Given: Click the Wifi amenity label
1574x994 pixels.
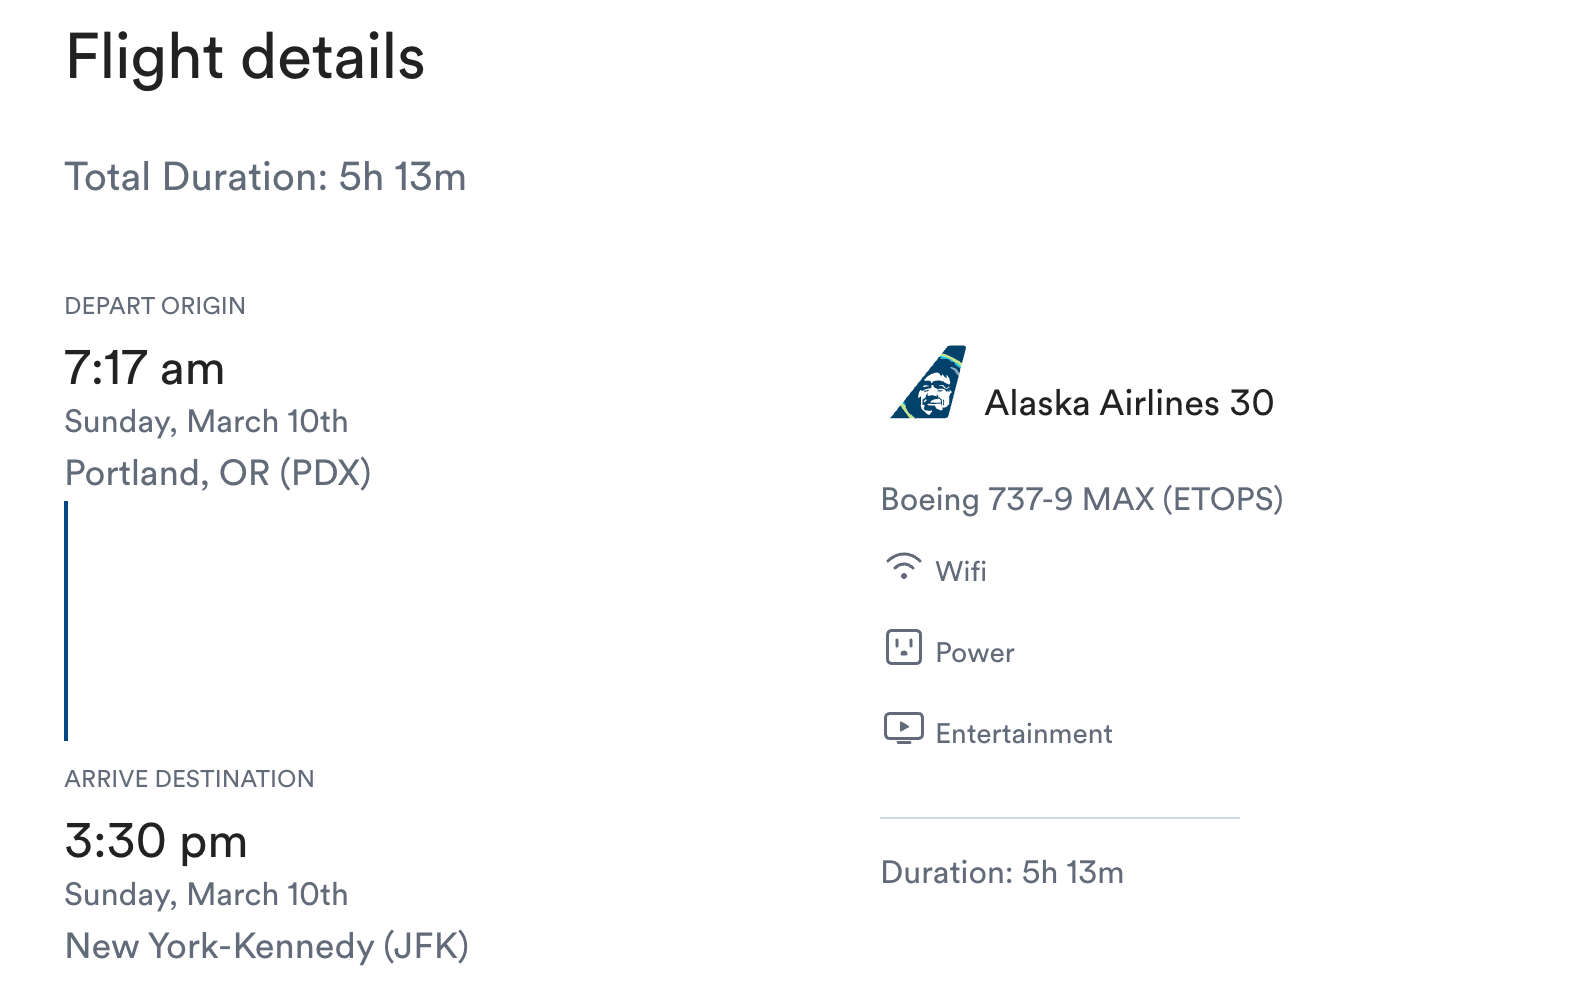Looking at the screenshot, I should 960,571.
